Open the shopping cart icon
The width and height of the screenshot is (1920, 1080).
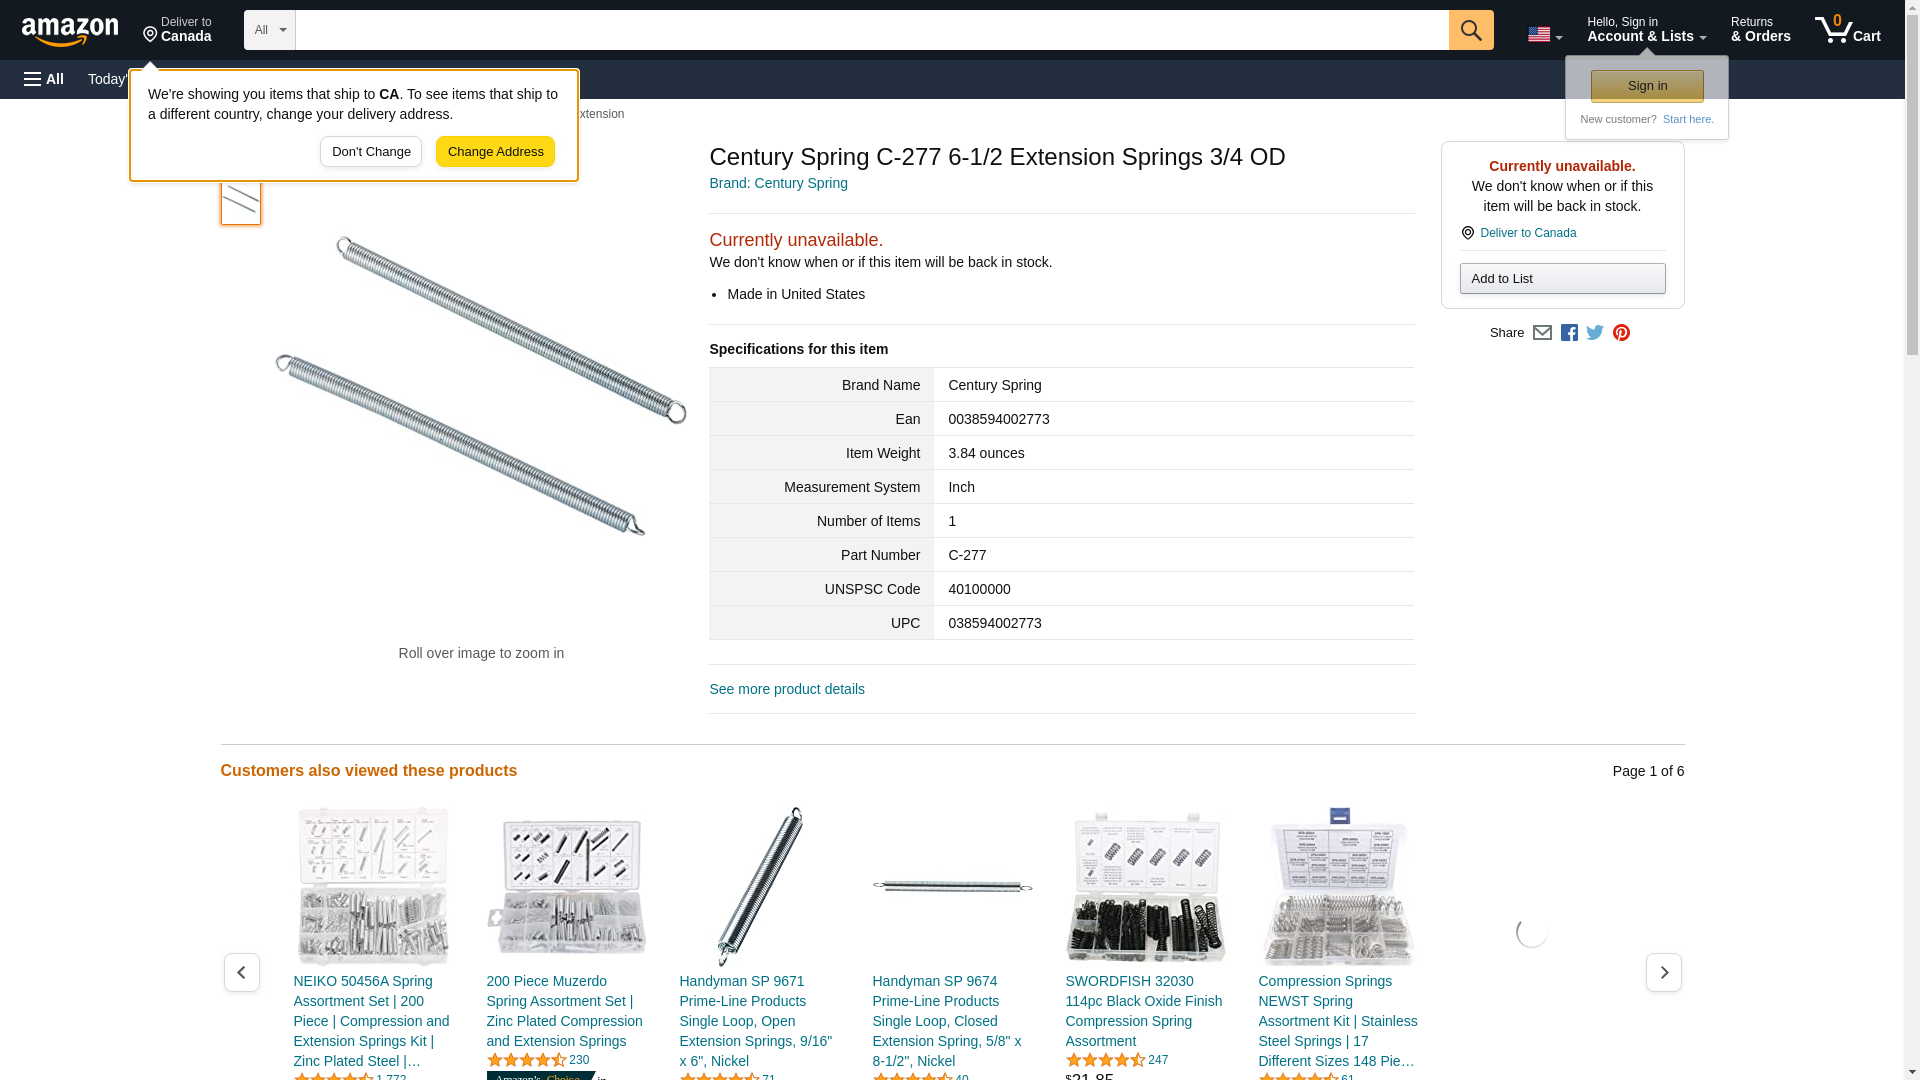[1847, 30]
